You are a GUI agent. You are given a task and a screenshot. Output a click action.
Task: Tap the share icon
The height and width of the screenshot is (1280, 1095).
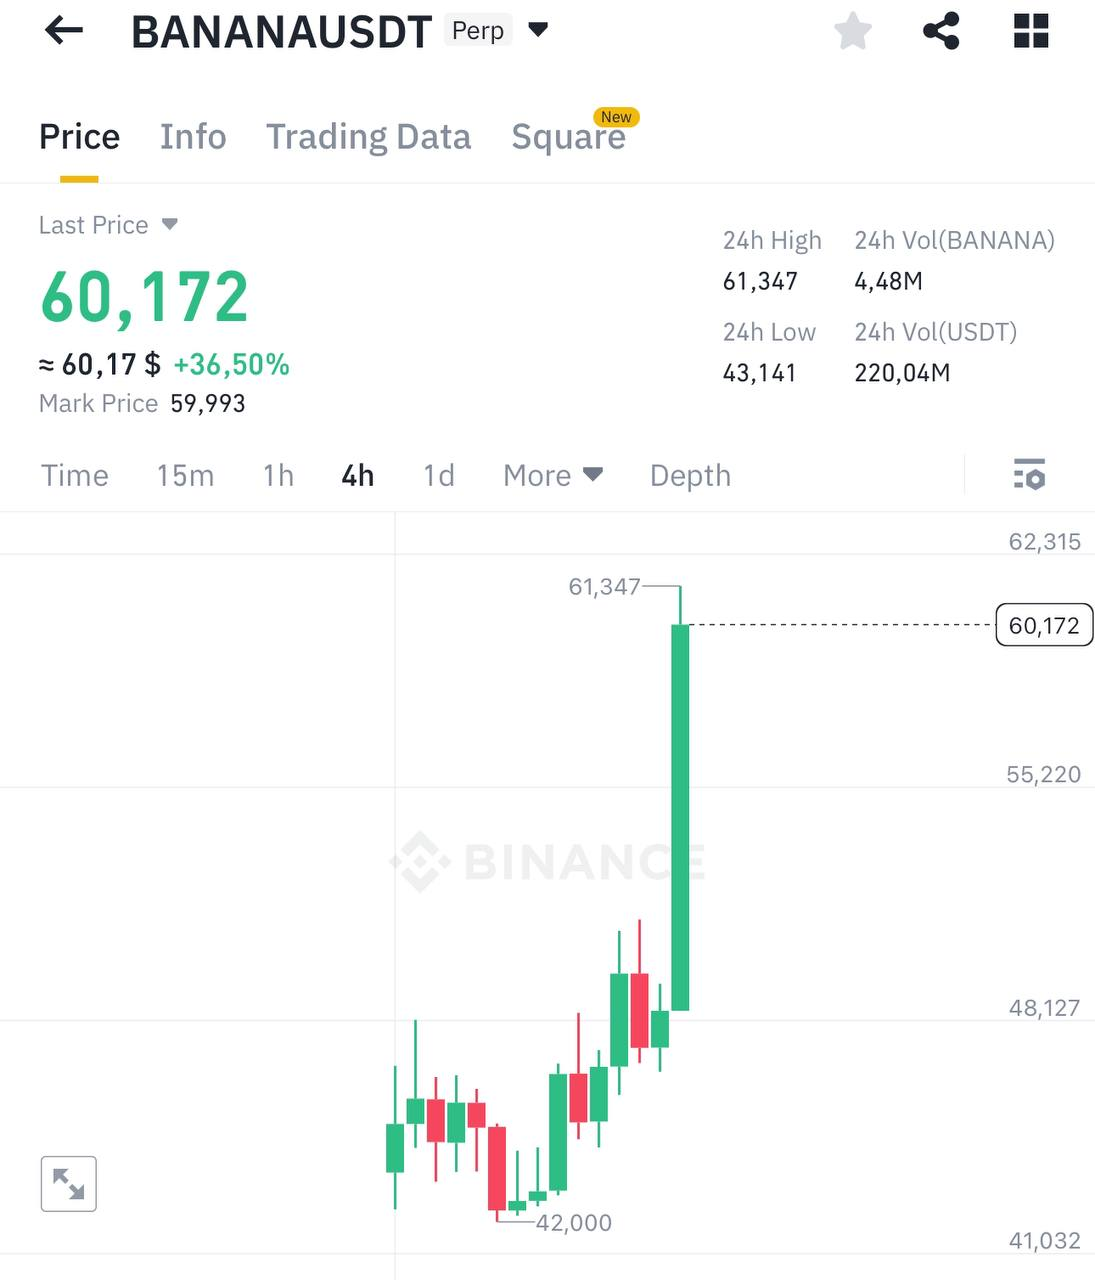(x=941, y=31)
